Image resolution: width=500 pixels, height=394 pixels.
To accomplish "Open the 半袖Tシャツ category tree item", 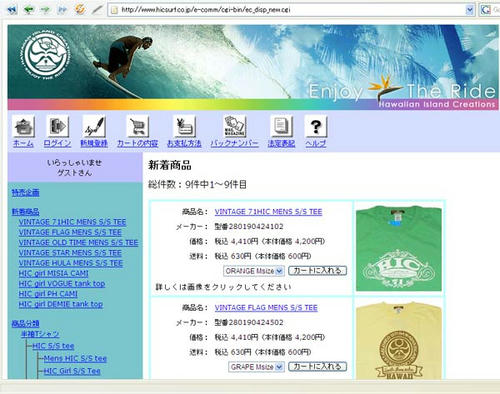I will coord(40,334).
